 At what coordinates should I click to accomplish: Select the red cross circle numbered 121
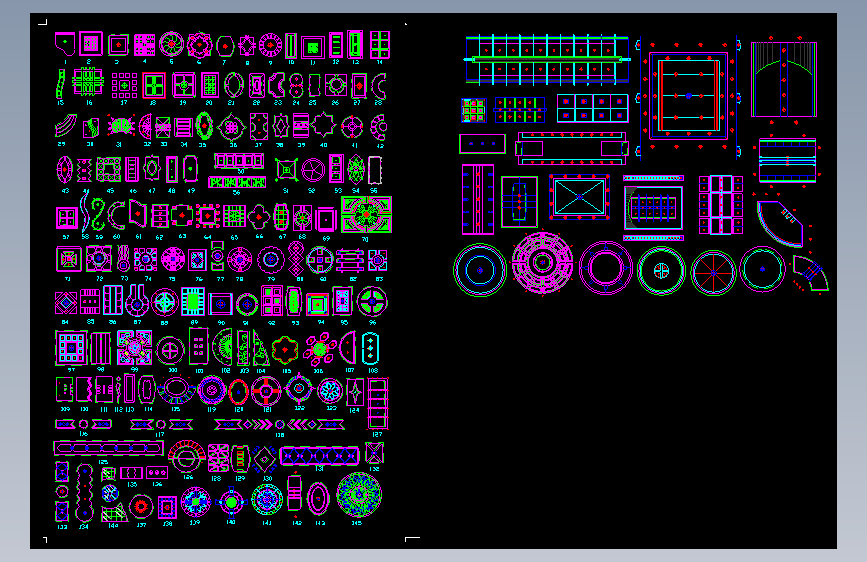[266, 391]
